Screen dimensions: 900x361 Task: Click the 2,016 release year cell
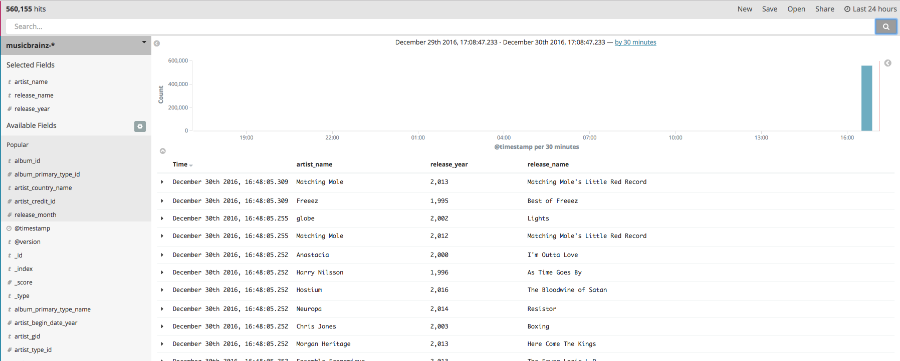point(439,290)
